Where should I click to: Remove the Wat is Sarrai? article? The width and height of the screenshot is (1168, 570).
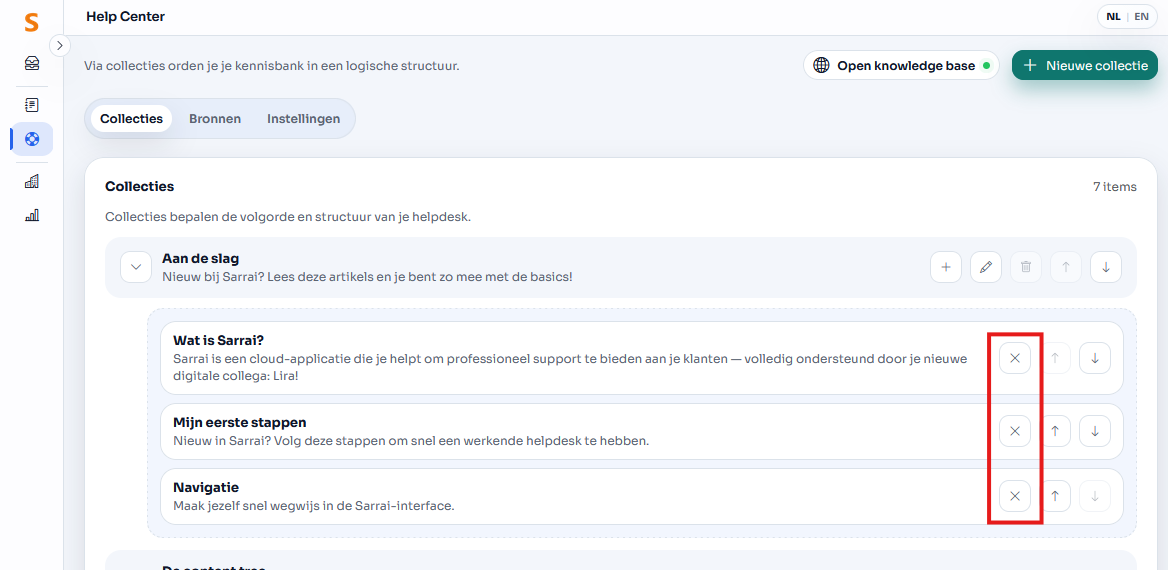[1014, 358]
